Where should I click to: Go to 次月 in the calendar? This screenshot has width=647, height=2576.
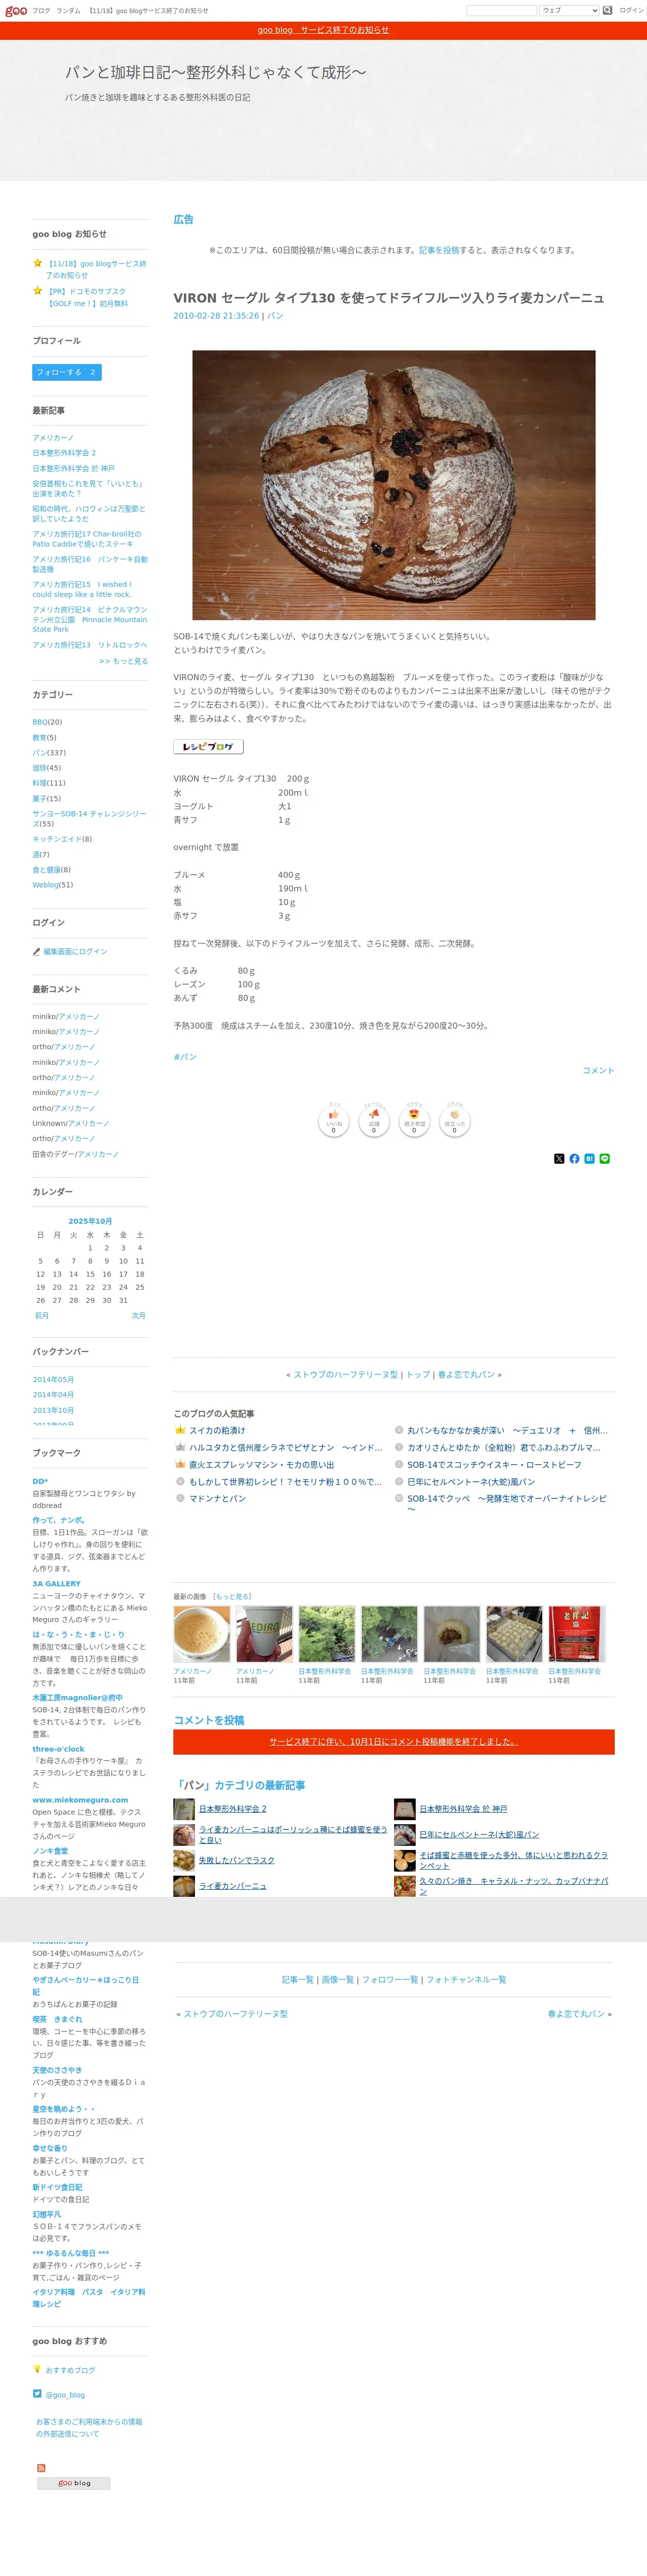coord(139,1316)
